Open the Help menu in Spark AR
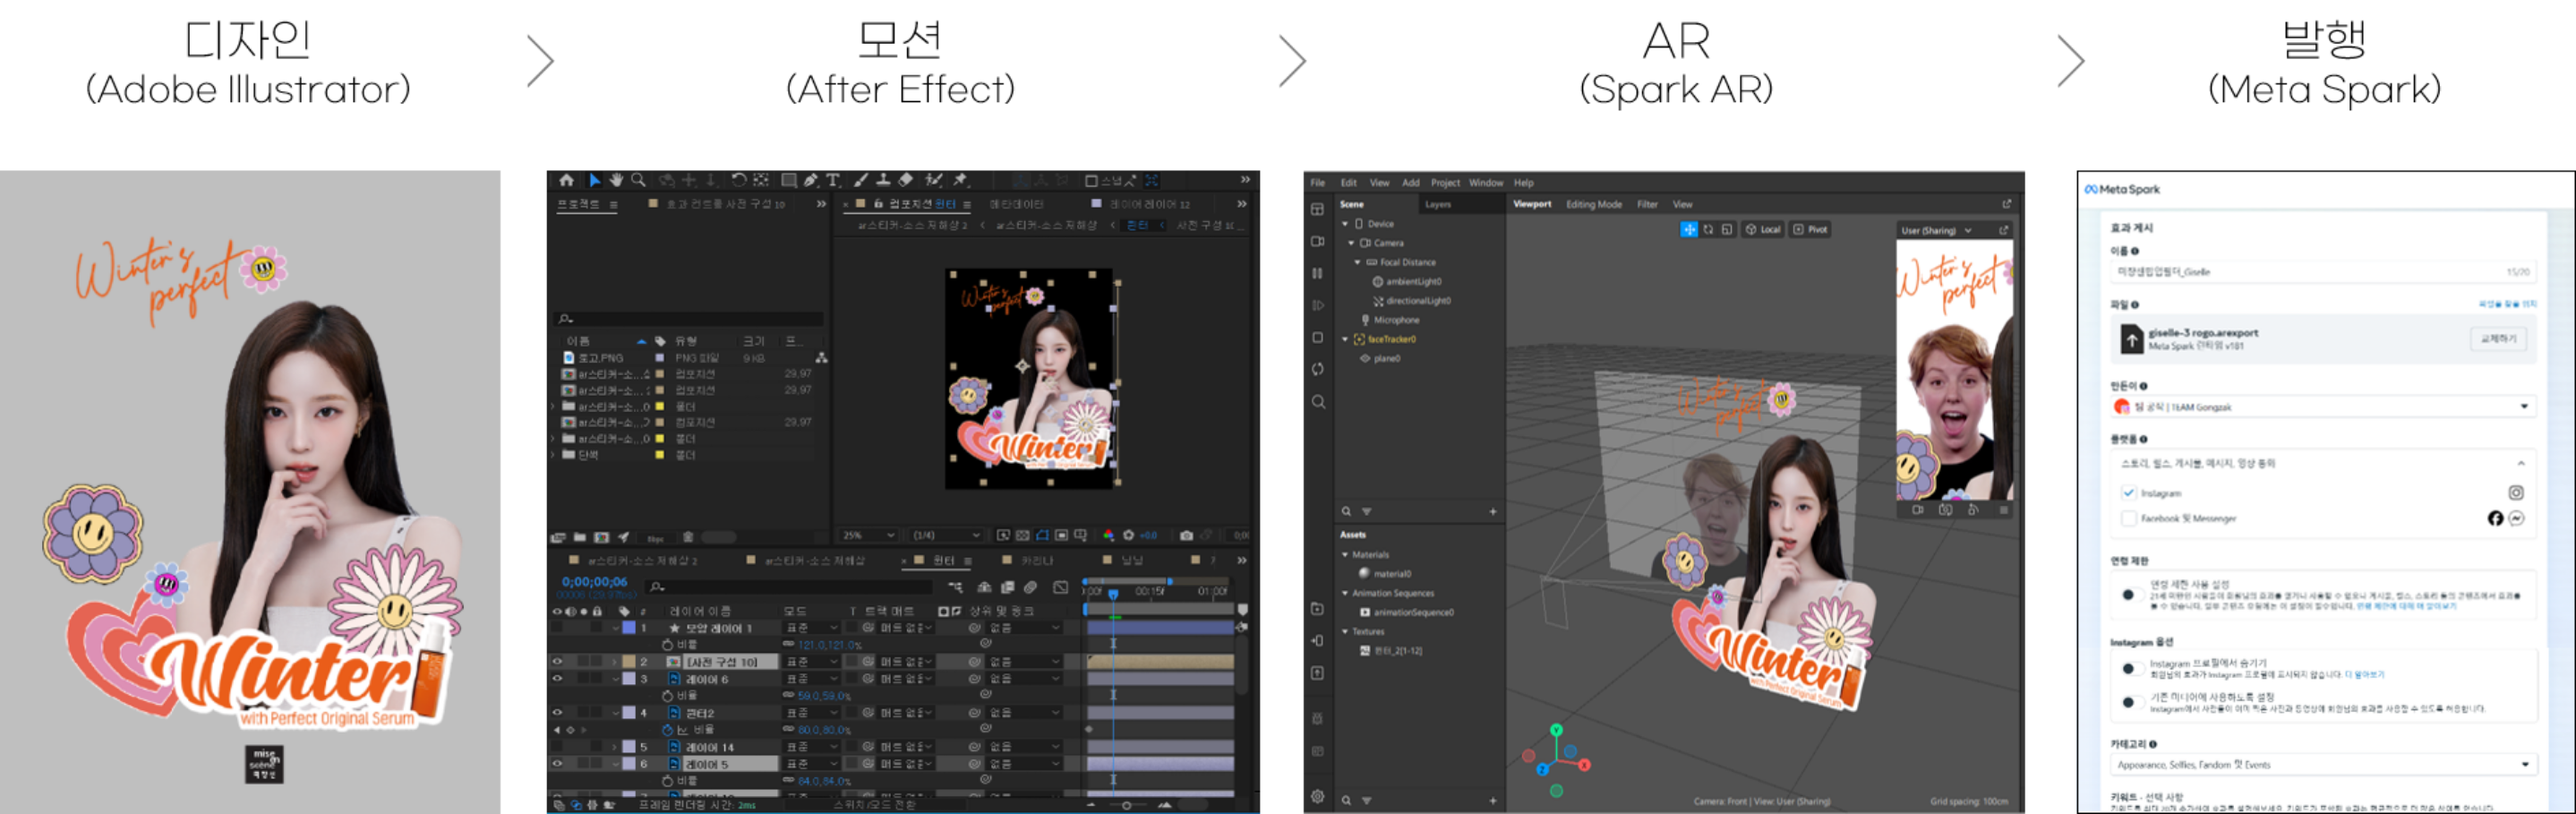 click(x=1523, y=183)
